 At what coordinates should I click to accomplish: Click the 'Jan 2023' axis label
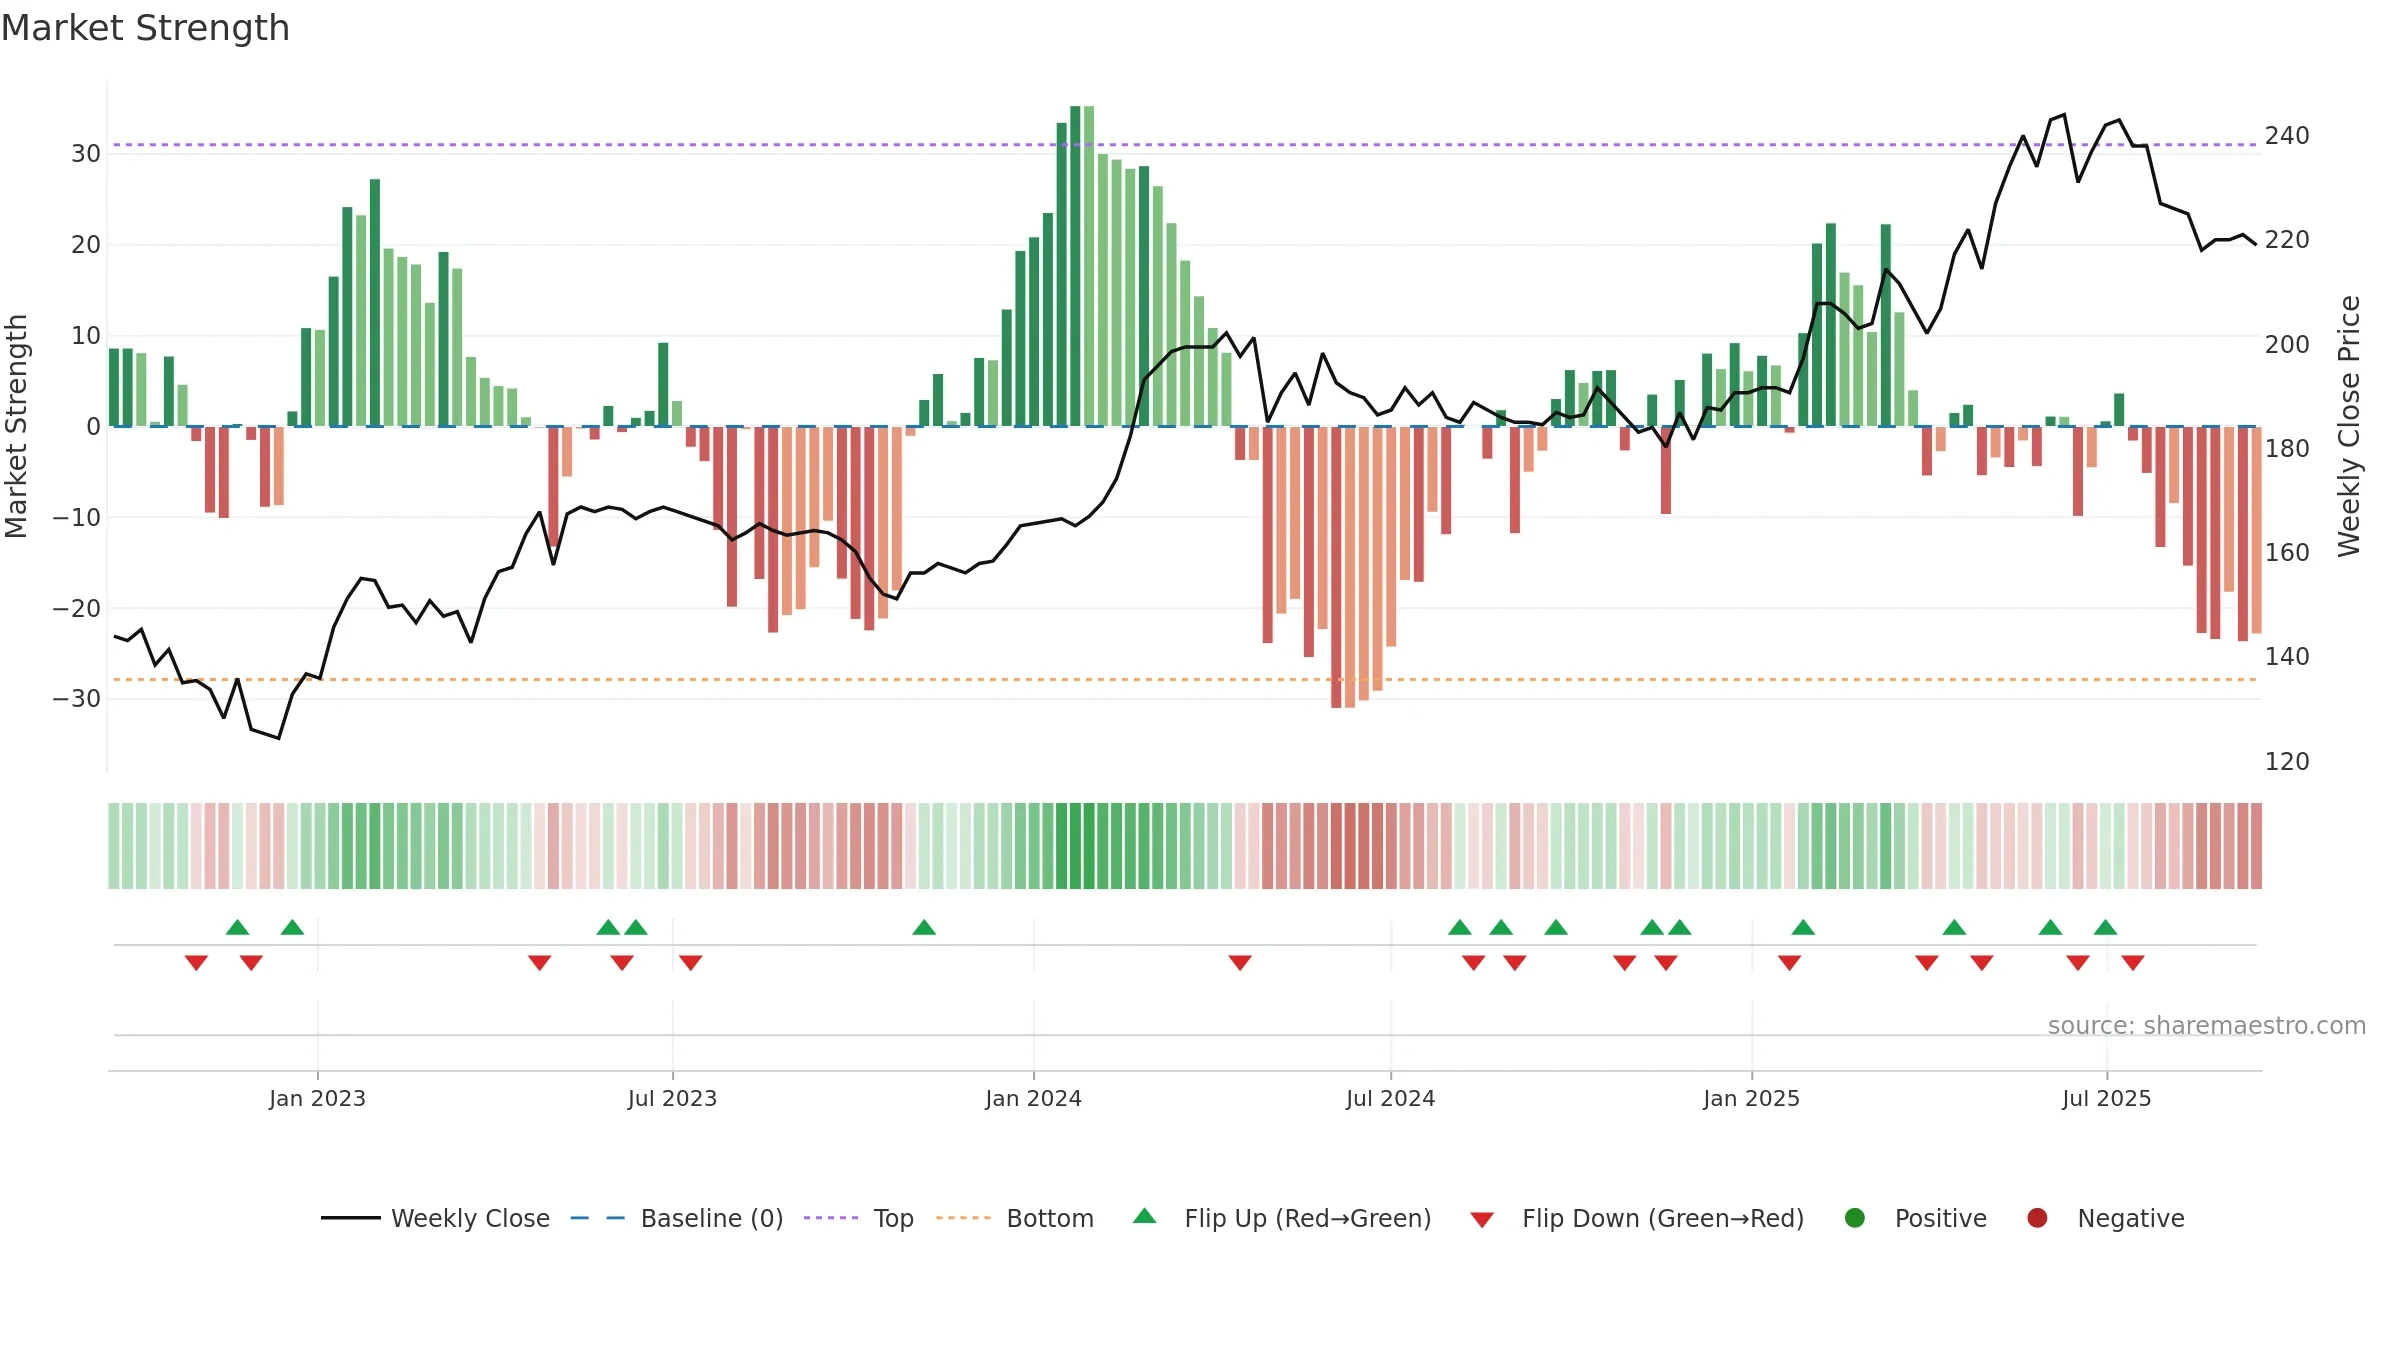pos(317,1098)
